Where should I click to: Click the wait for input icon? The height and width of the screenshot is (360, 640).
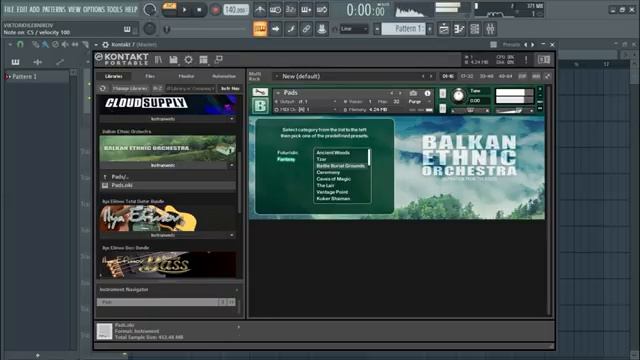tap(275, 10)
